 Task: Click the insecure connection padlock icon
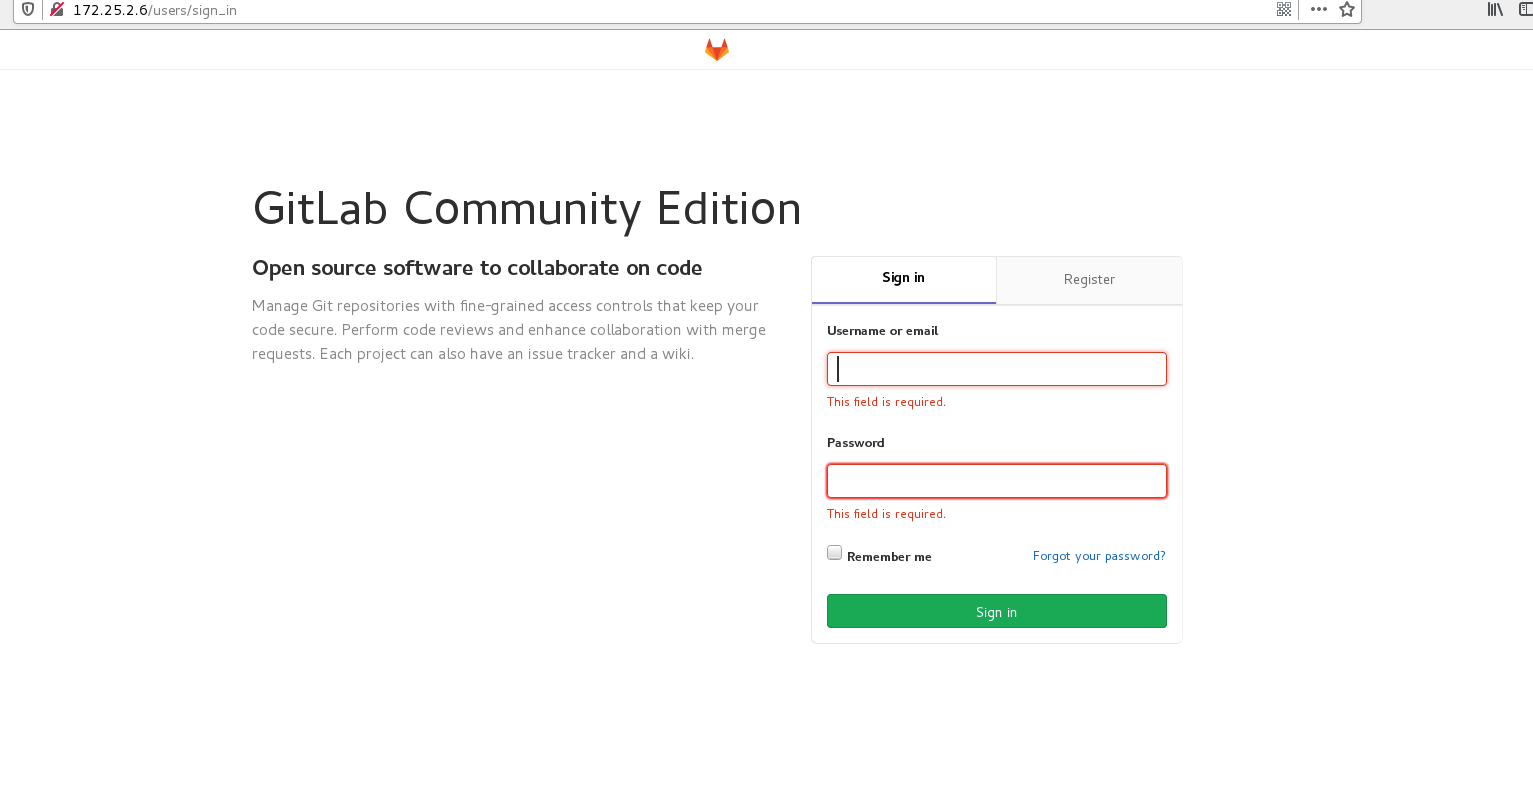coord(57,10)
